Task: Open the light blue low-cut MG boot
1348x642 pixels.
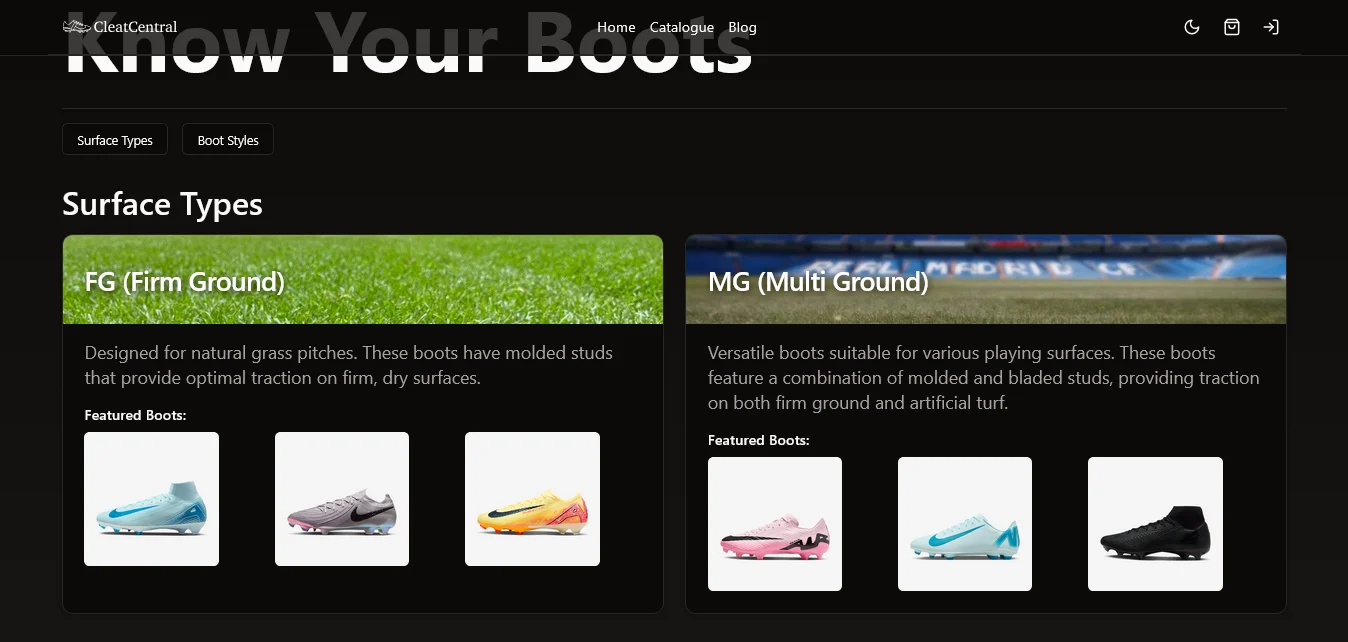Action: tap(965, 524)
